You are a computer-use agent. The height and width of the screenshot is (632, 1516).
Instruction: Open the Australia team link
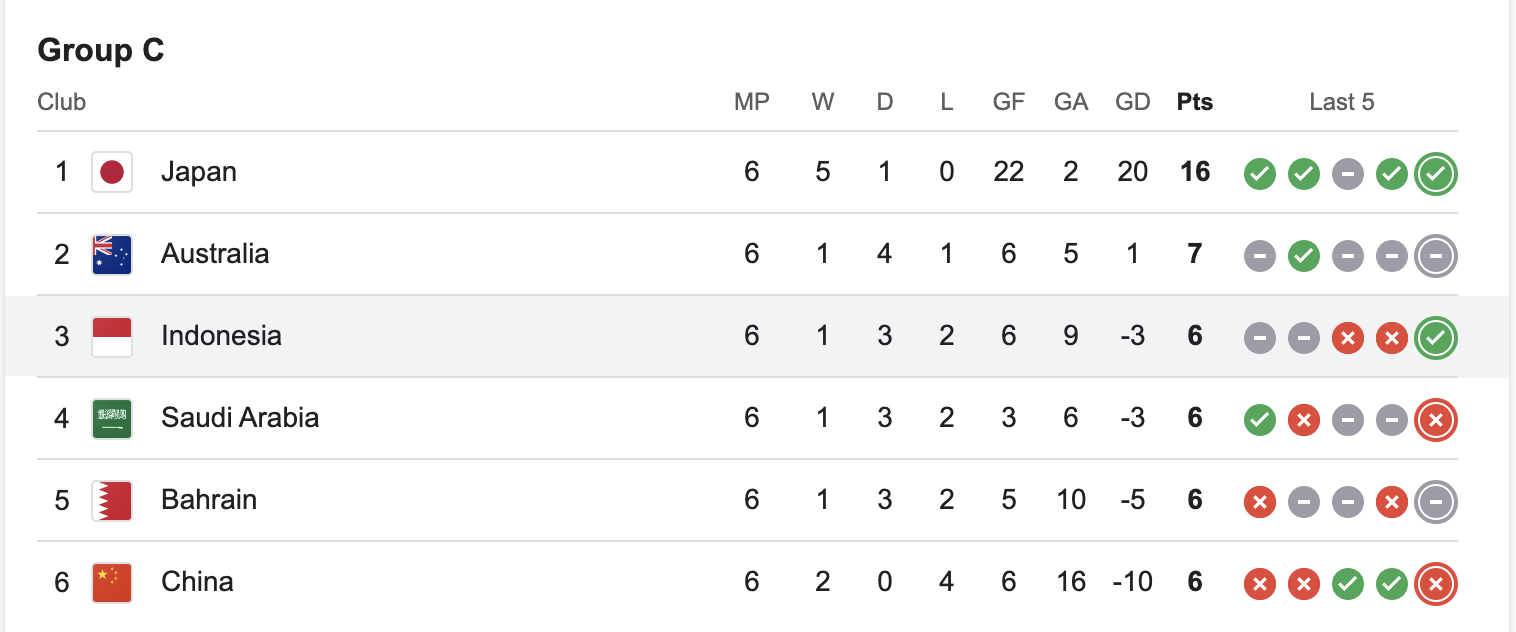pyautogui.click(x=215, y=254)
